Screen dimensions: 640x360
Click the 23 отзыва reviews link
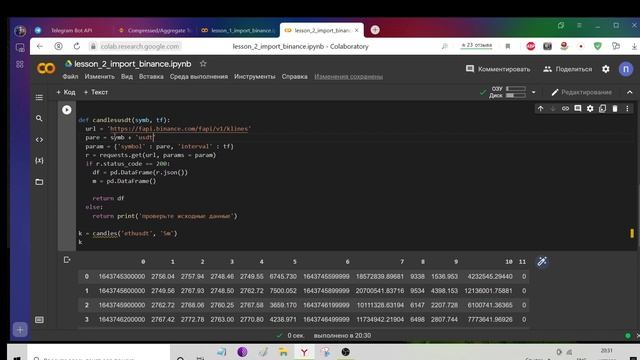pyautogui.click(x=476, y=45)
